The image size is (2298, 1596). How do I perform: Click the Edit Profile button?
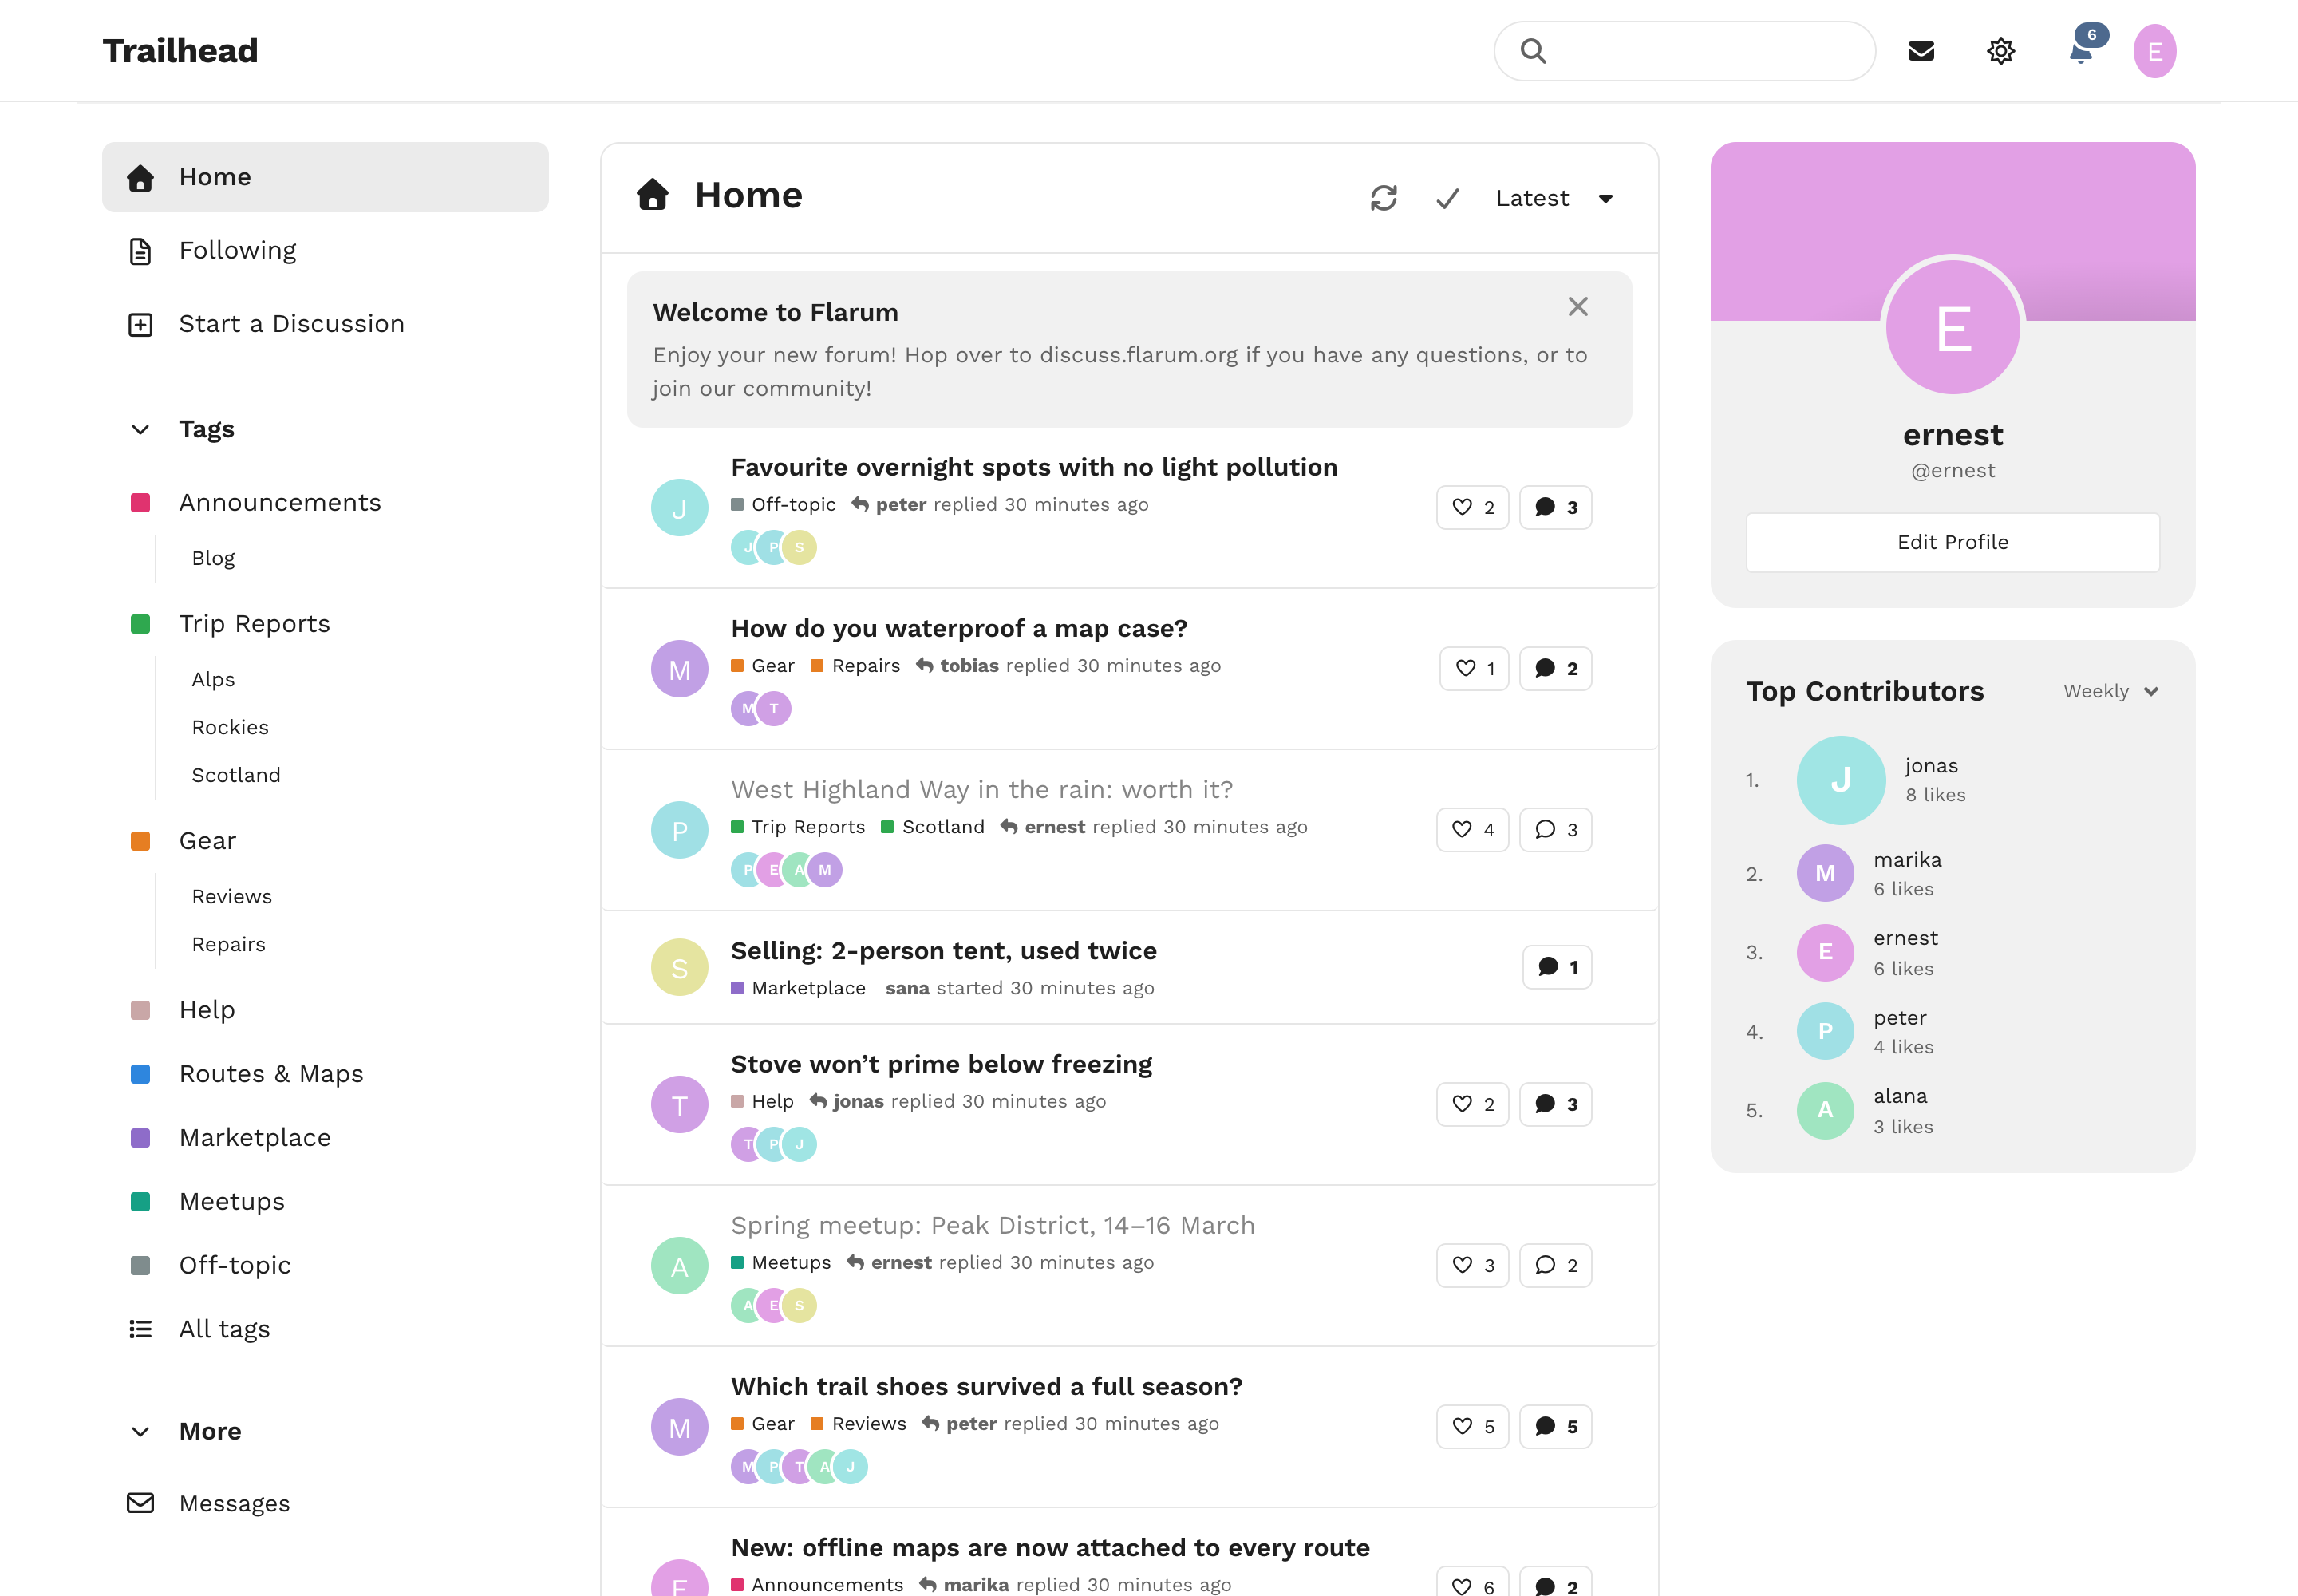tap(1952, 542)
